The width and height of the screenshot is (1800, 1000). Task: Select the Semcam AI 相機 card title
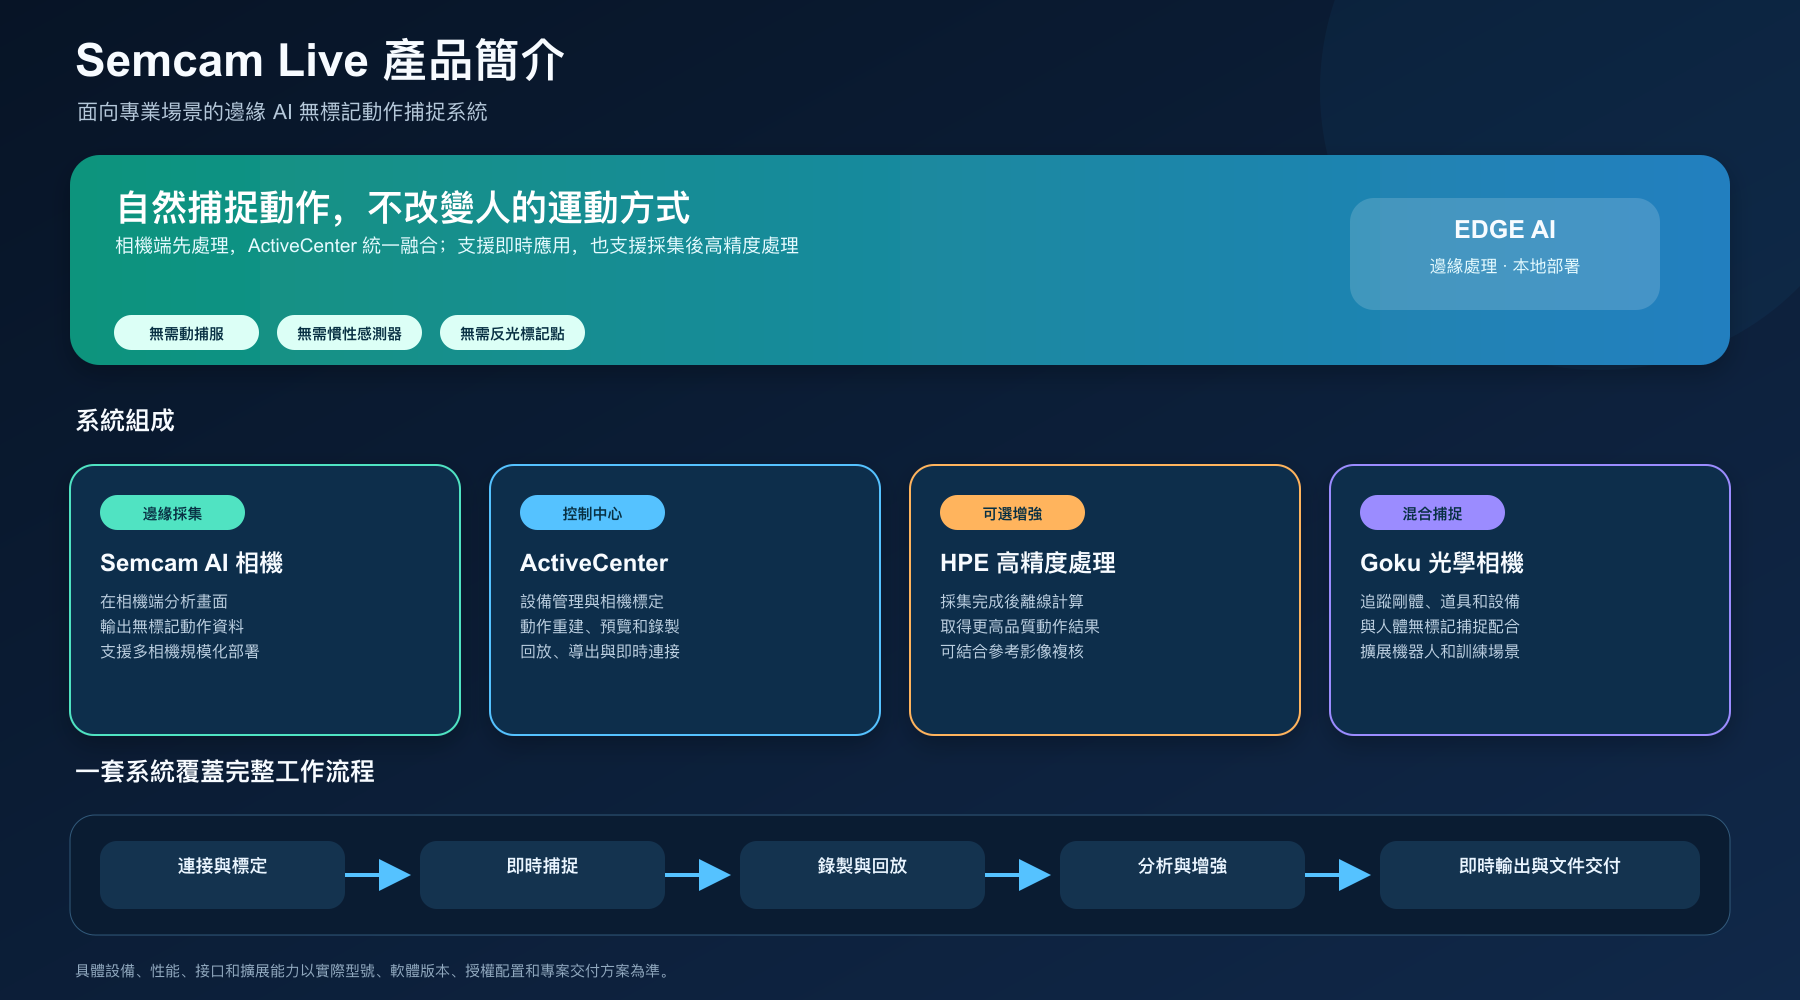point(191,563)
